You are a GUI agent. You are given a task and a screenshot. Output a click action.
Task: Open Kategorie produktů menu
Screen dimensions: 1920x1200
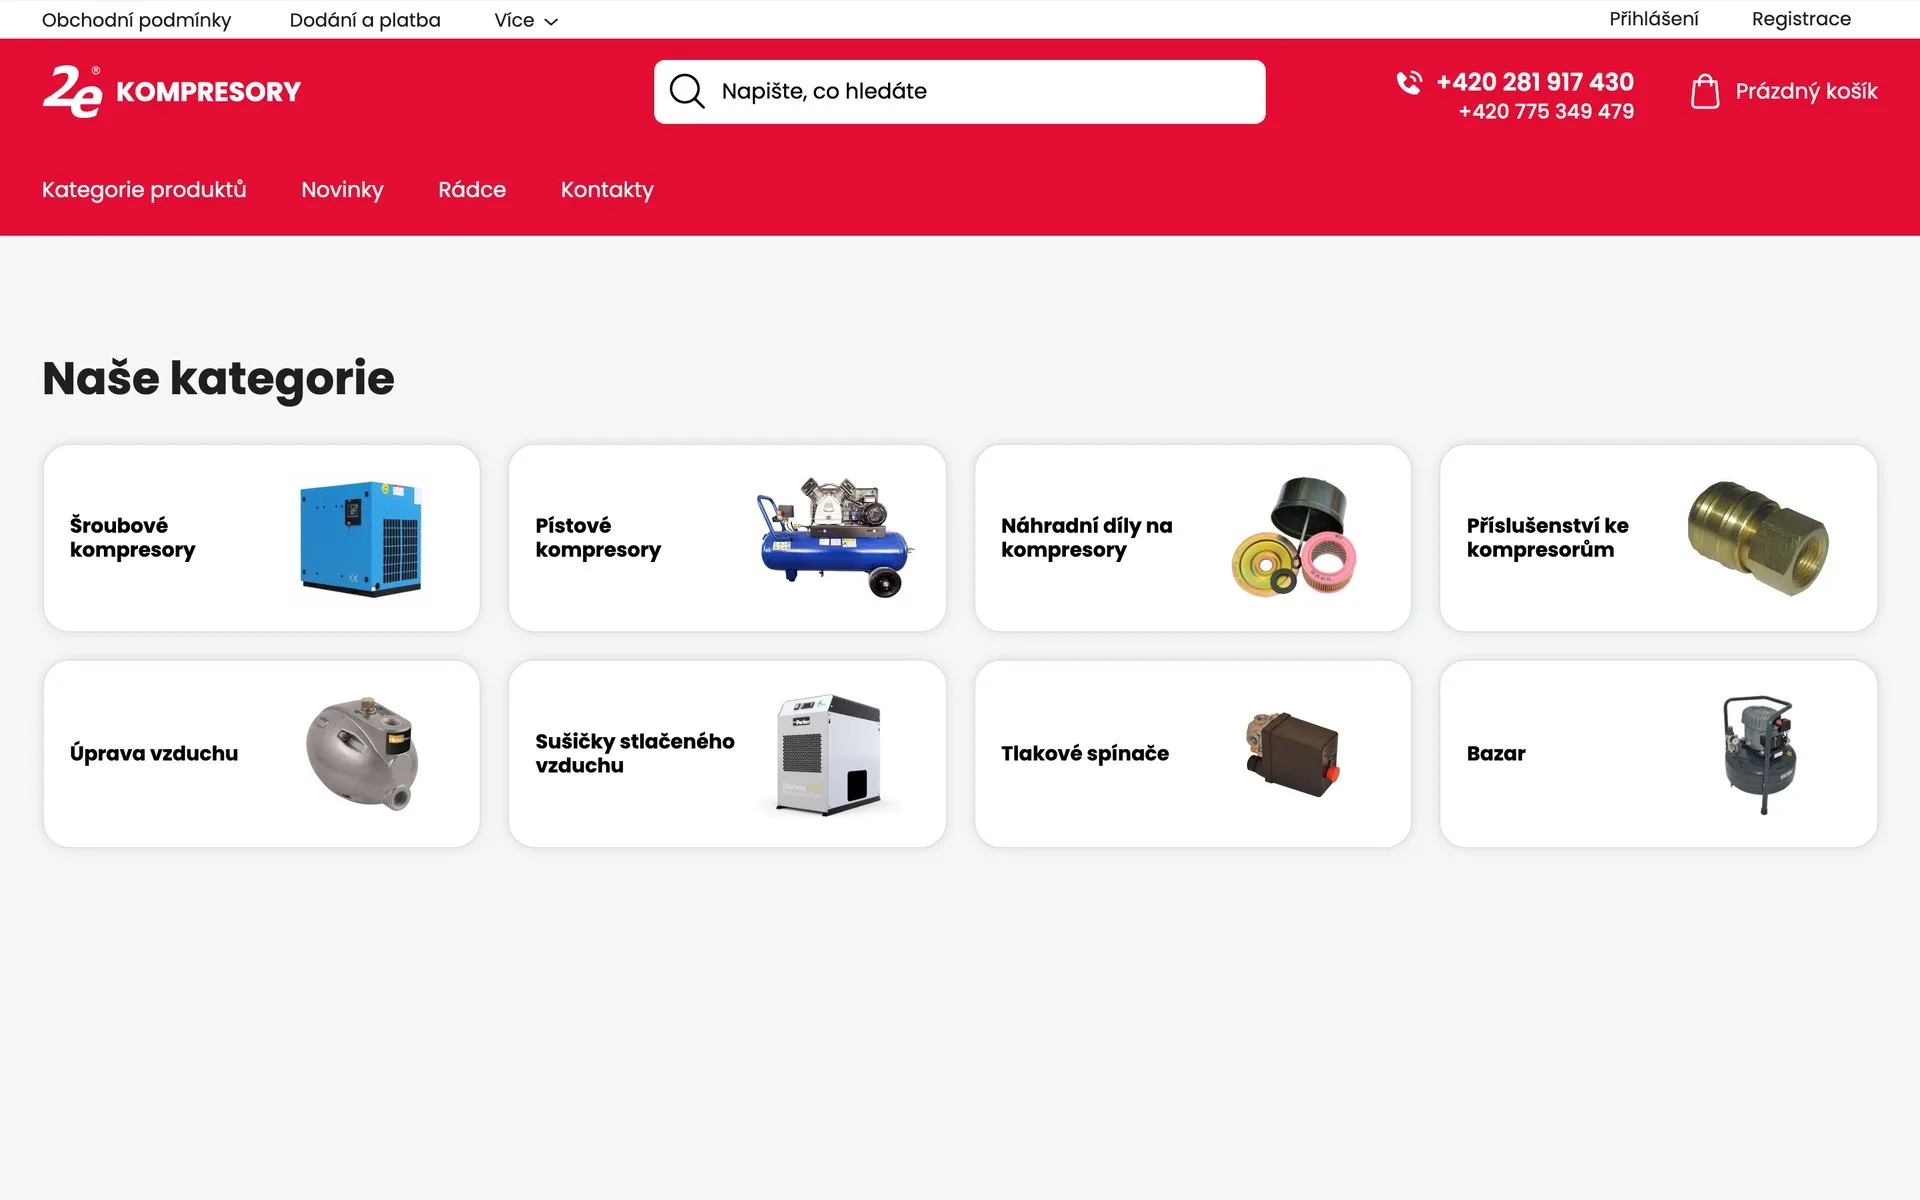(144, 190)
